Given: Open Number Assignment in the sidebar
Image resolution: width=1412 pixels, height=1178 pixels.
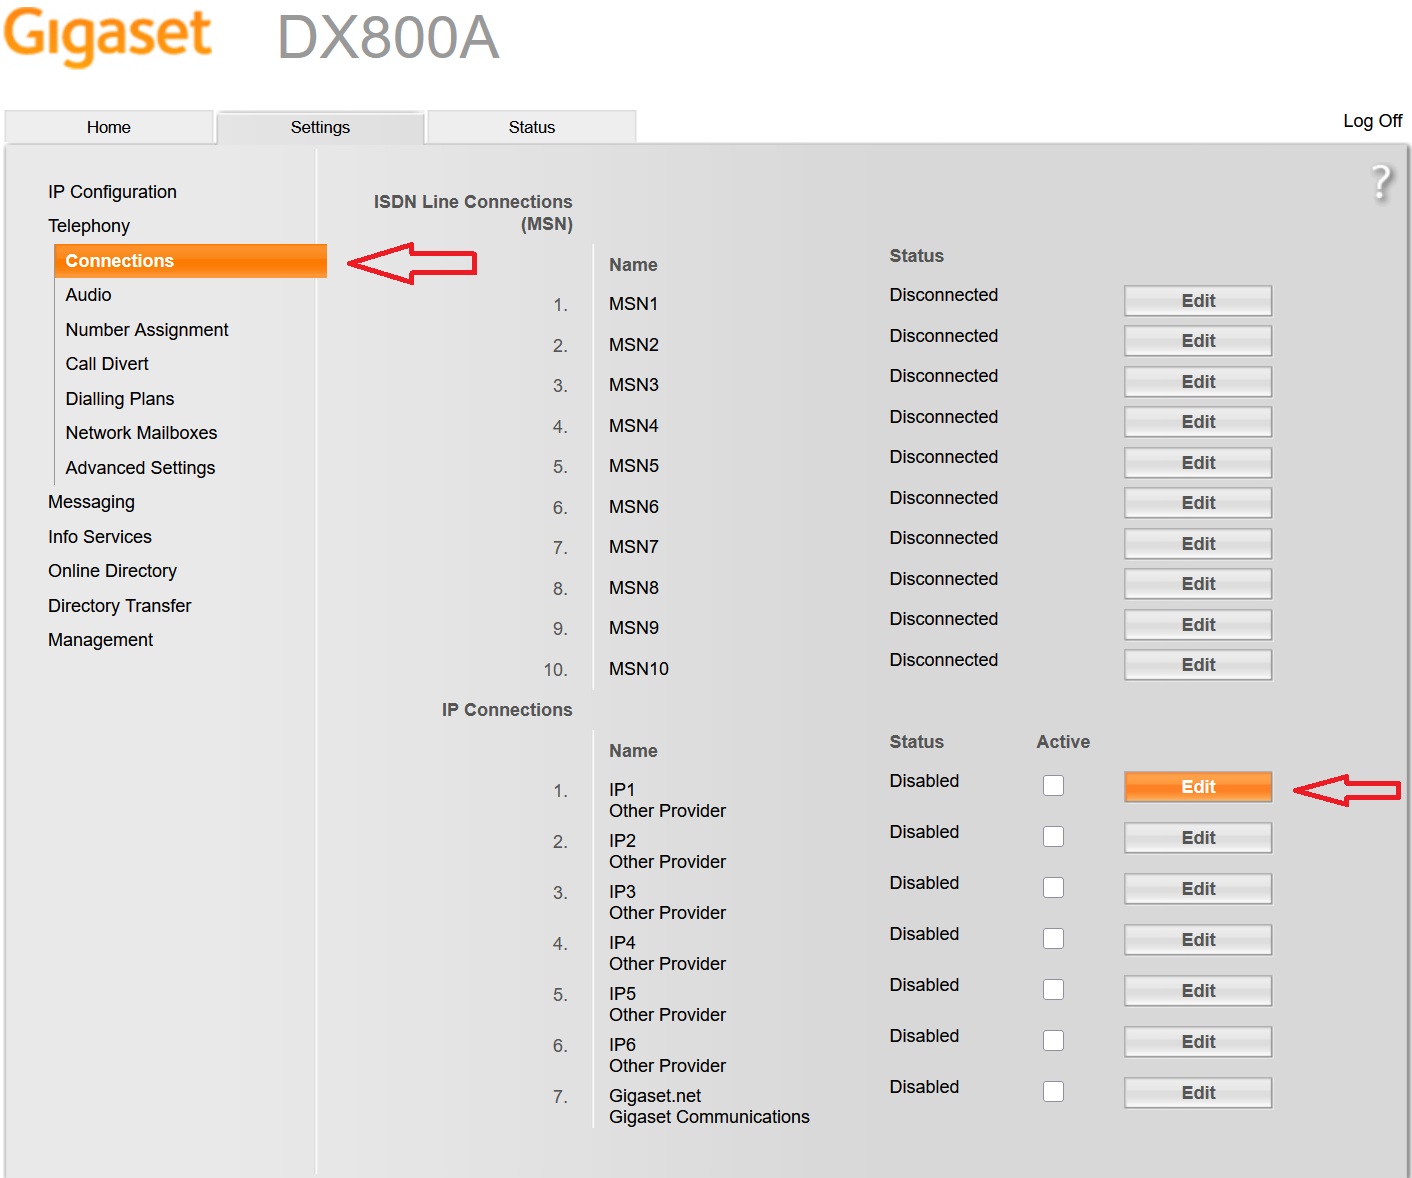Looking at the screenshot, I should click(x=147, y=330).
